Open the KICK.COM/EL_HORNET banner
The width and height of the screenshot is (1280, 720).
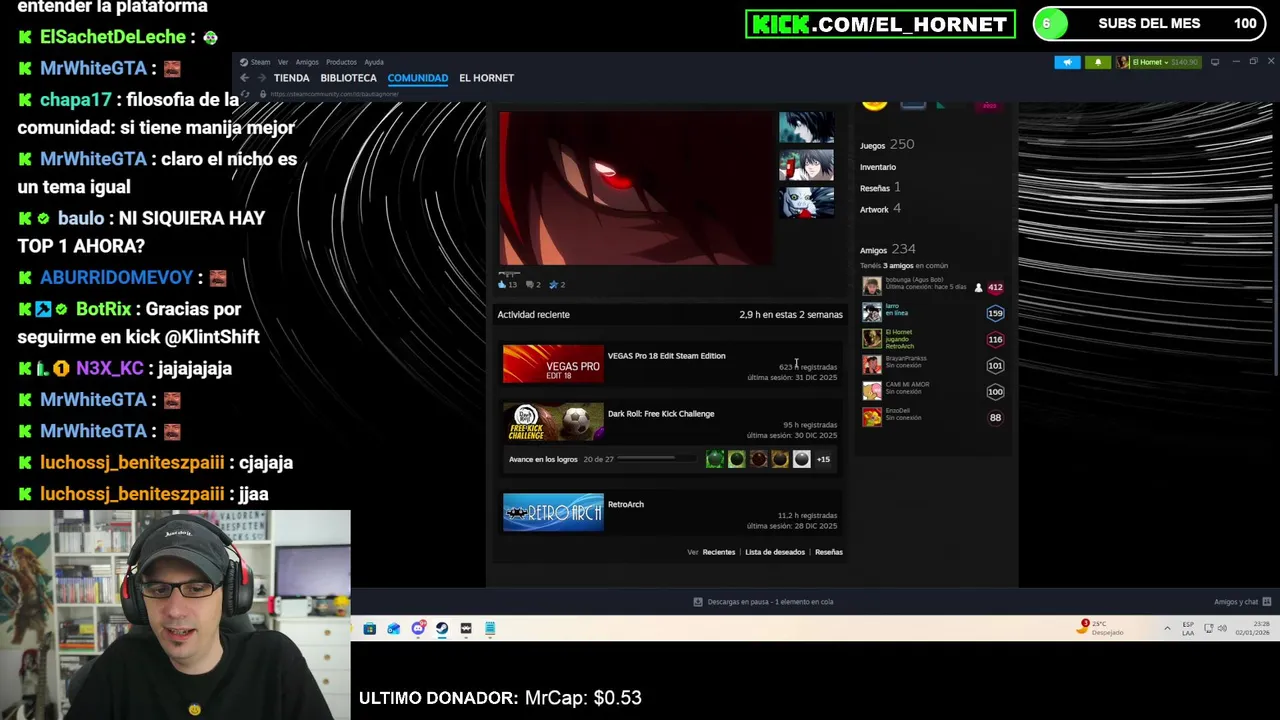click(x=880, y=24)
